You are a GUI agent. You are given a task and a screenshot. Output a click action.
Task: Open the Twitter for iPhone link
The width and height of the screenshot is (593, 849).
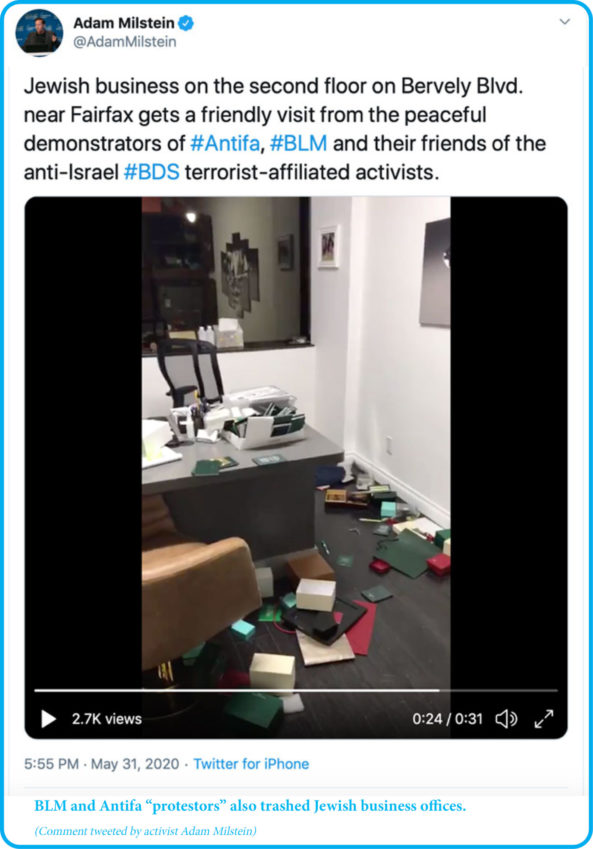(251, 764)
